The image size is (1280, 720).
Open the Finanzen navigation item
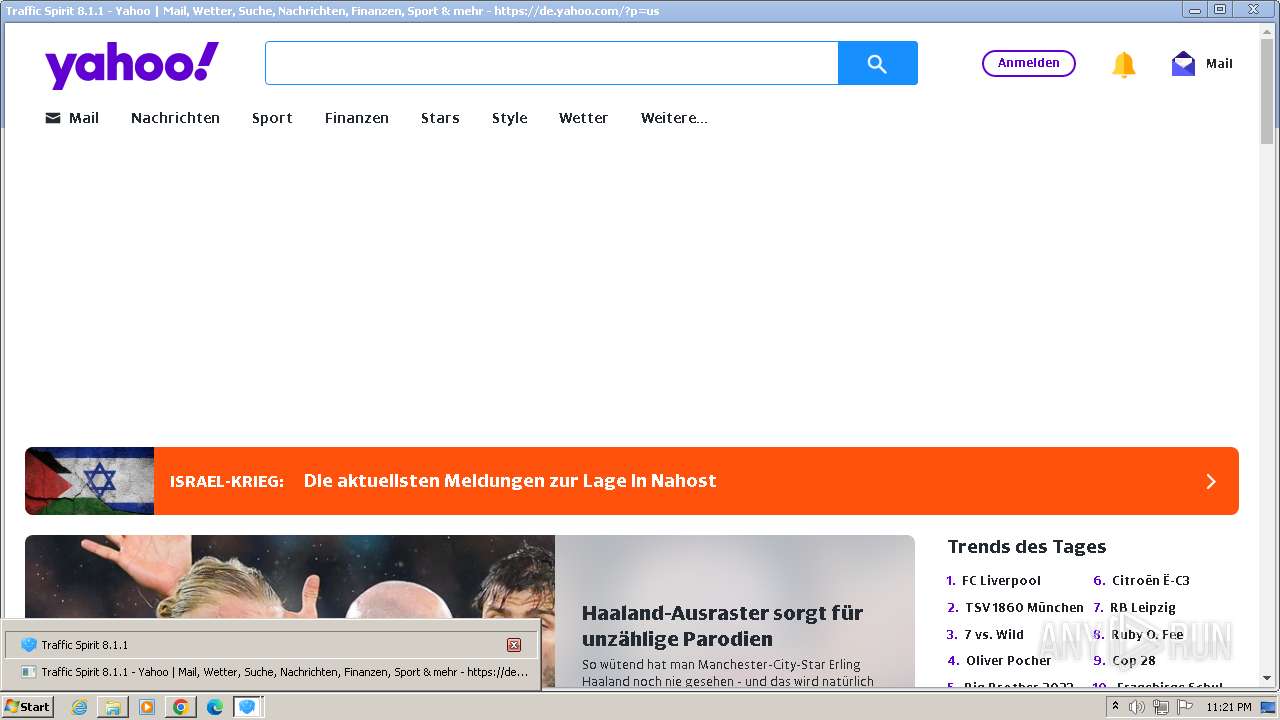pyautogui.click(x=357, y=118)
